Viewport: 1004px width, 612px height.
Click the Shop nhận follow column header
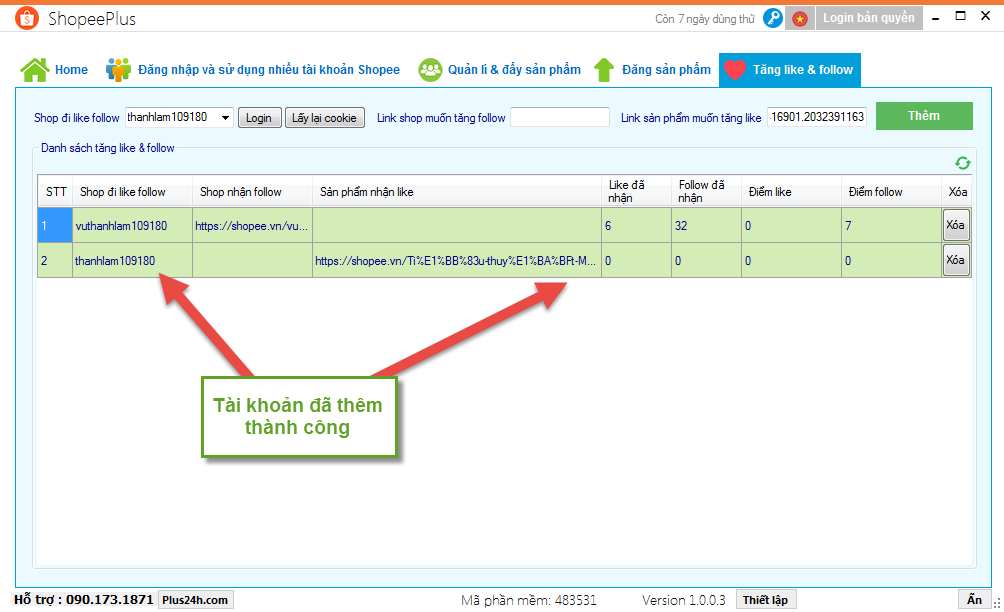[252, 191]
